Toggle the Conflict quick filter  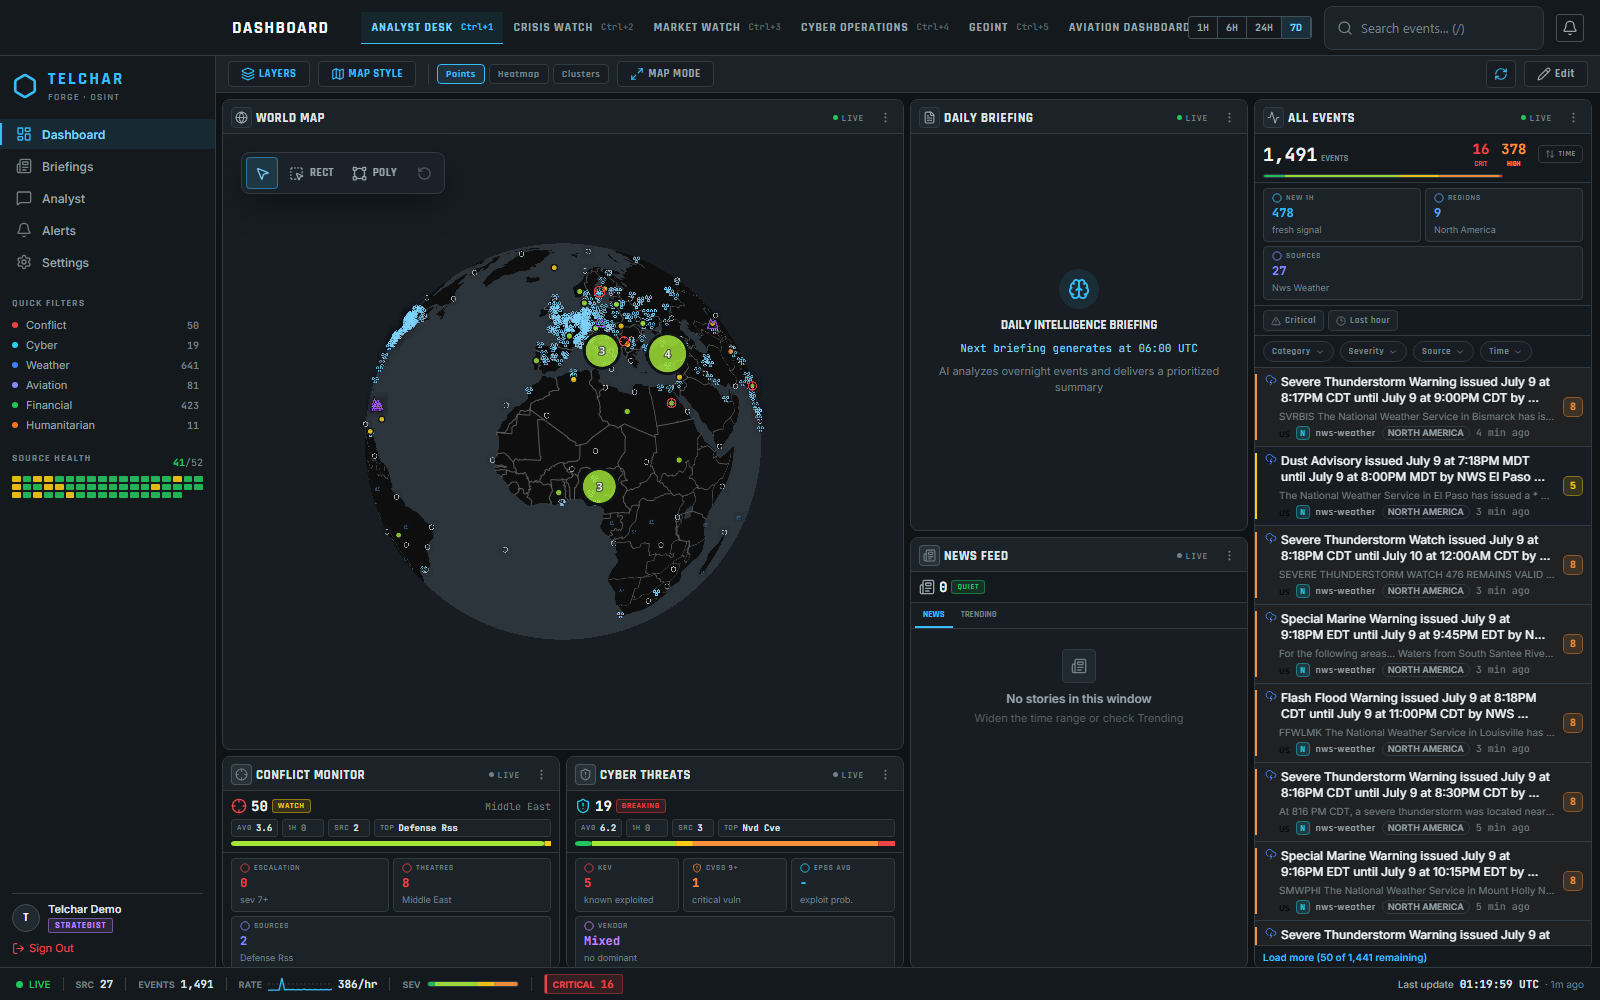[x=107, y=325]
